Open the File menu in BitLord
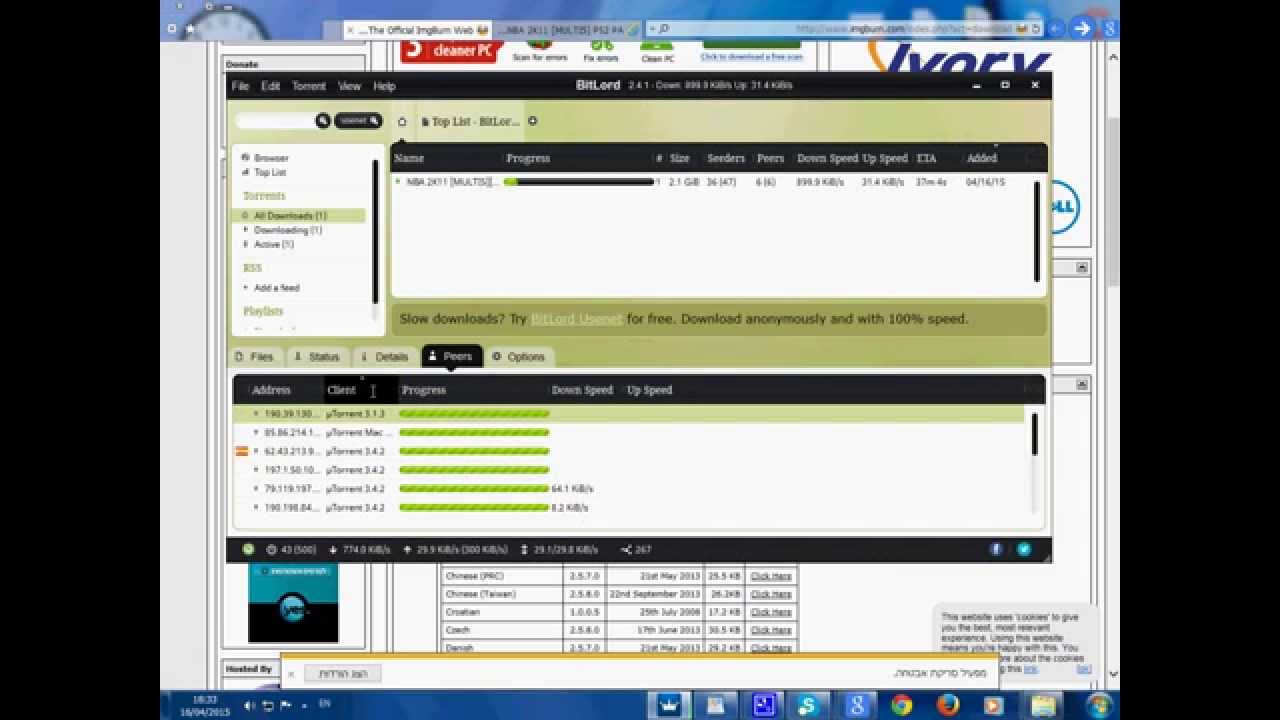Image resolution: width=1280 pixels, height=720 pixels. [240, 86]
